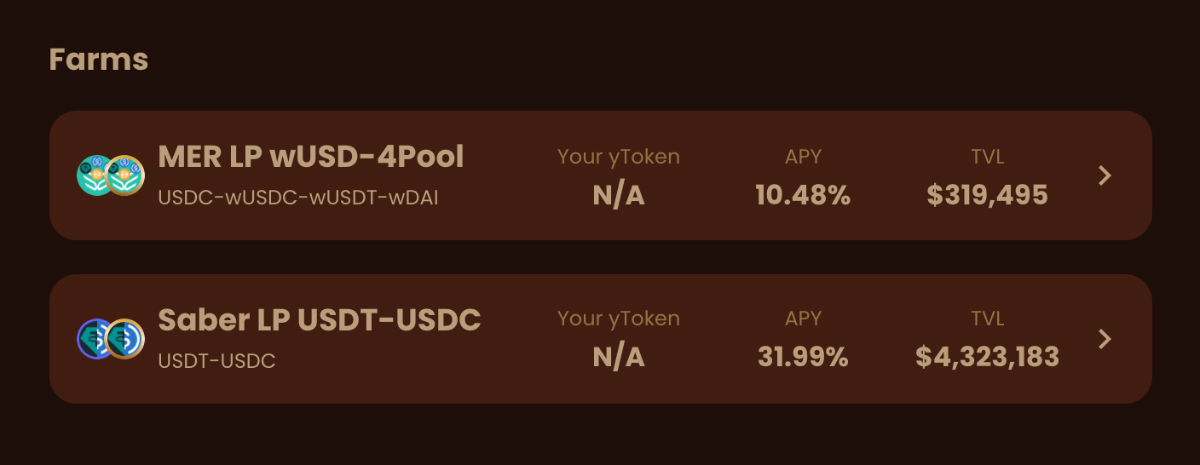
Task: Expand the MER LP wUSD-4Pool farm chevron
Action: pos(1104,176)
